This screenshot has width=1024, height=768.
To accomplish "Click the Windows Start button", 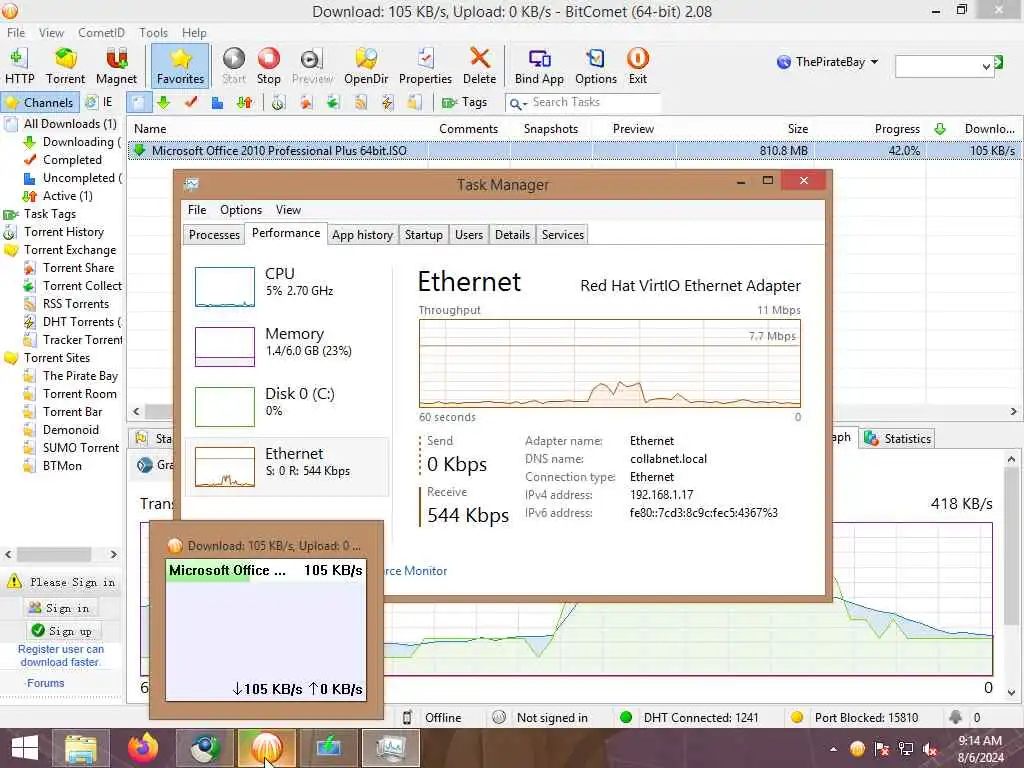I will pyautogui.click(x=24, y=748).
